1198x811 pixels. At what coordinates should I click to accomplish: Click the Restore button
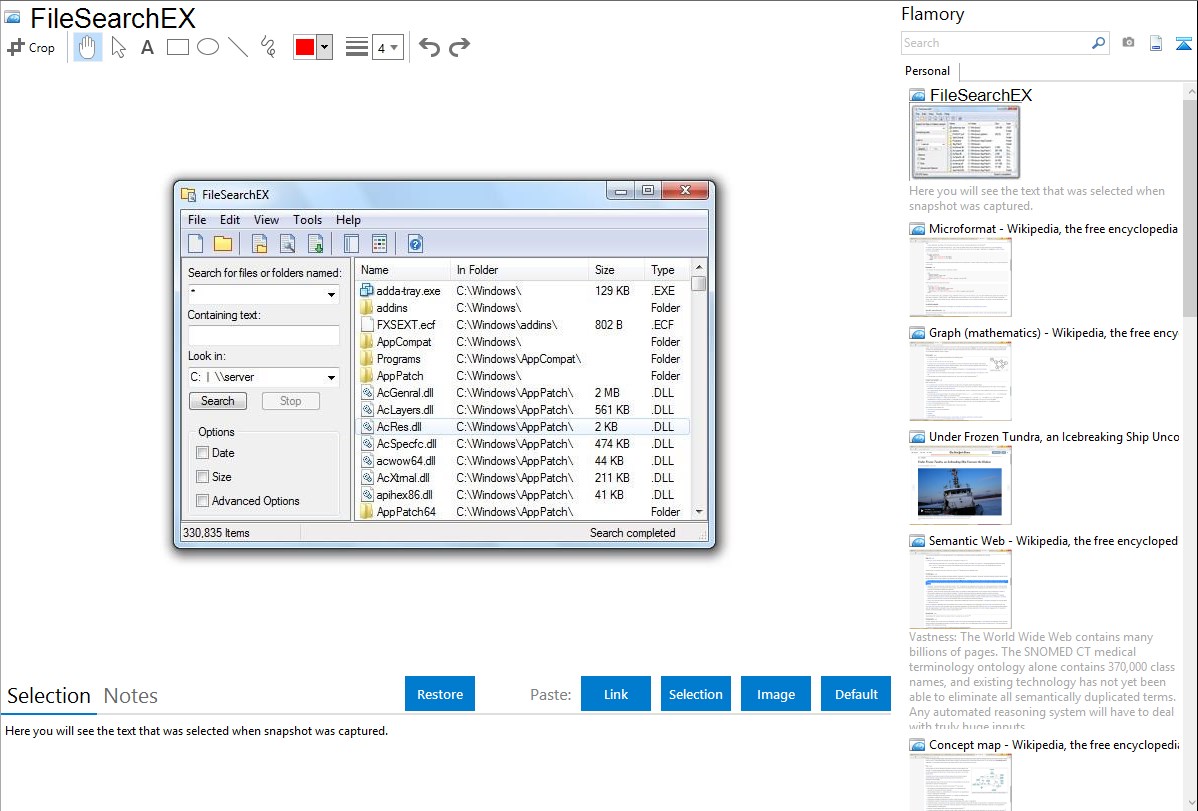[440, 694]
